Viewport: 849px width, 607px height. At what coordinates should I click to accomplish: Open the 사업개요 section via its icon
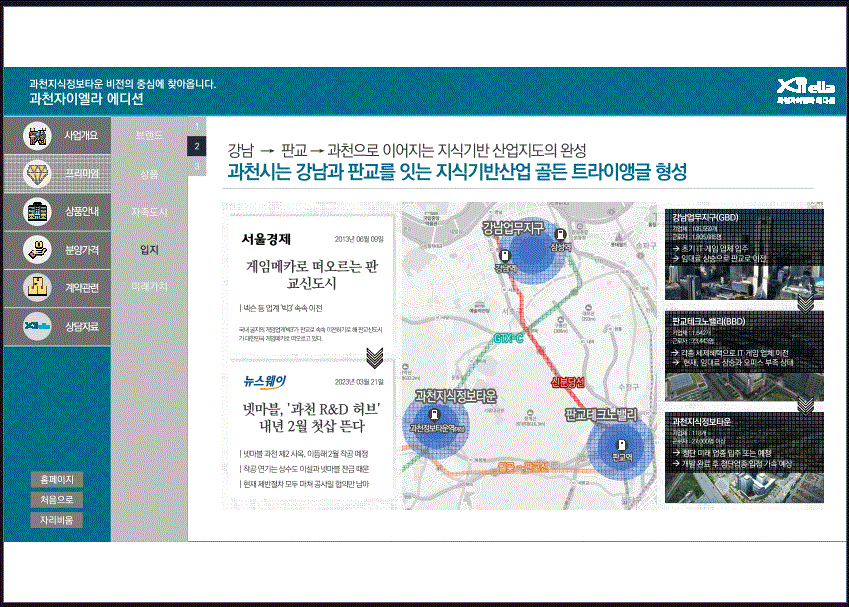pyautogui.click(x=37, y=135)
